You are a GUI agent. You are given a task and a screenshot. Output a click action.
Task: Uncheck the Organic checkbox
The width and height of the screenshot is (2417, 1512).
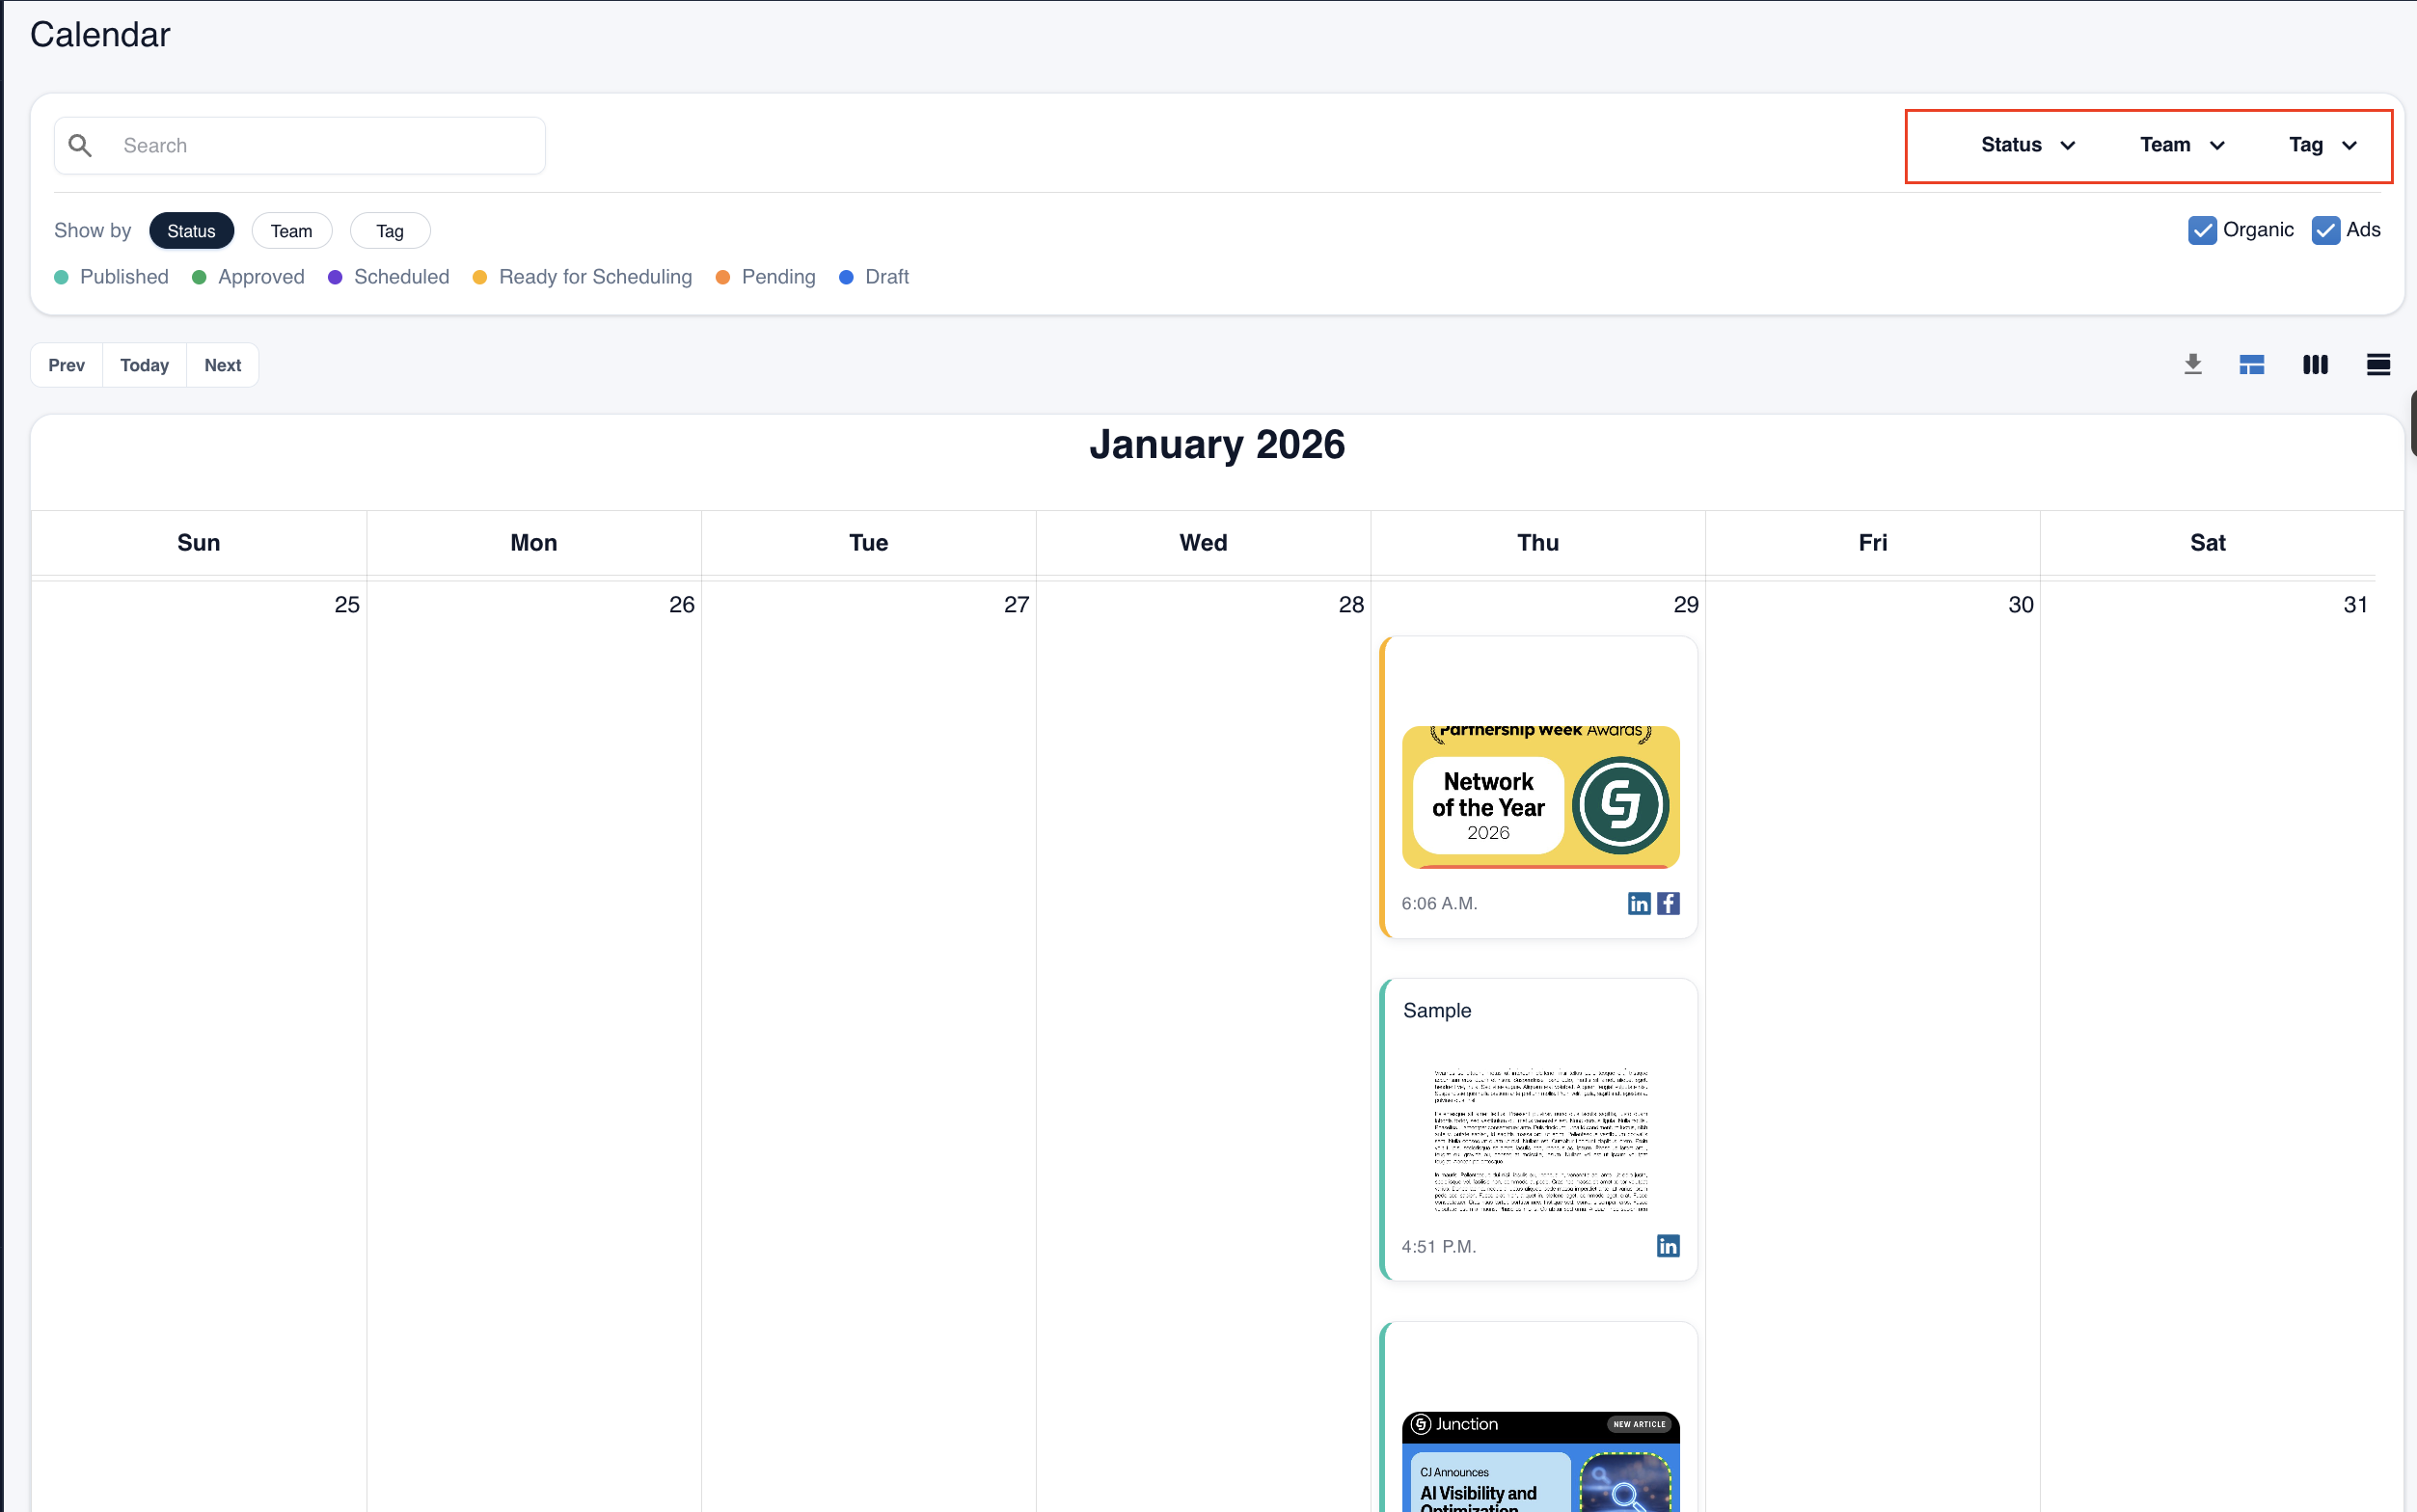(2203, 229)
